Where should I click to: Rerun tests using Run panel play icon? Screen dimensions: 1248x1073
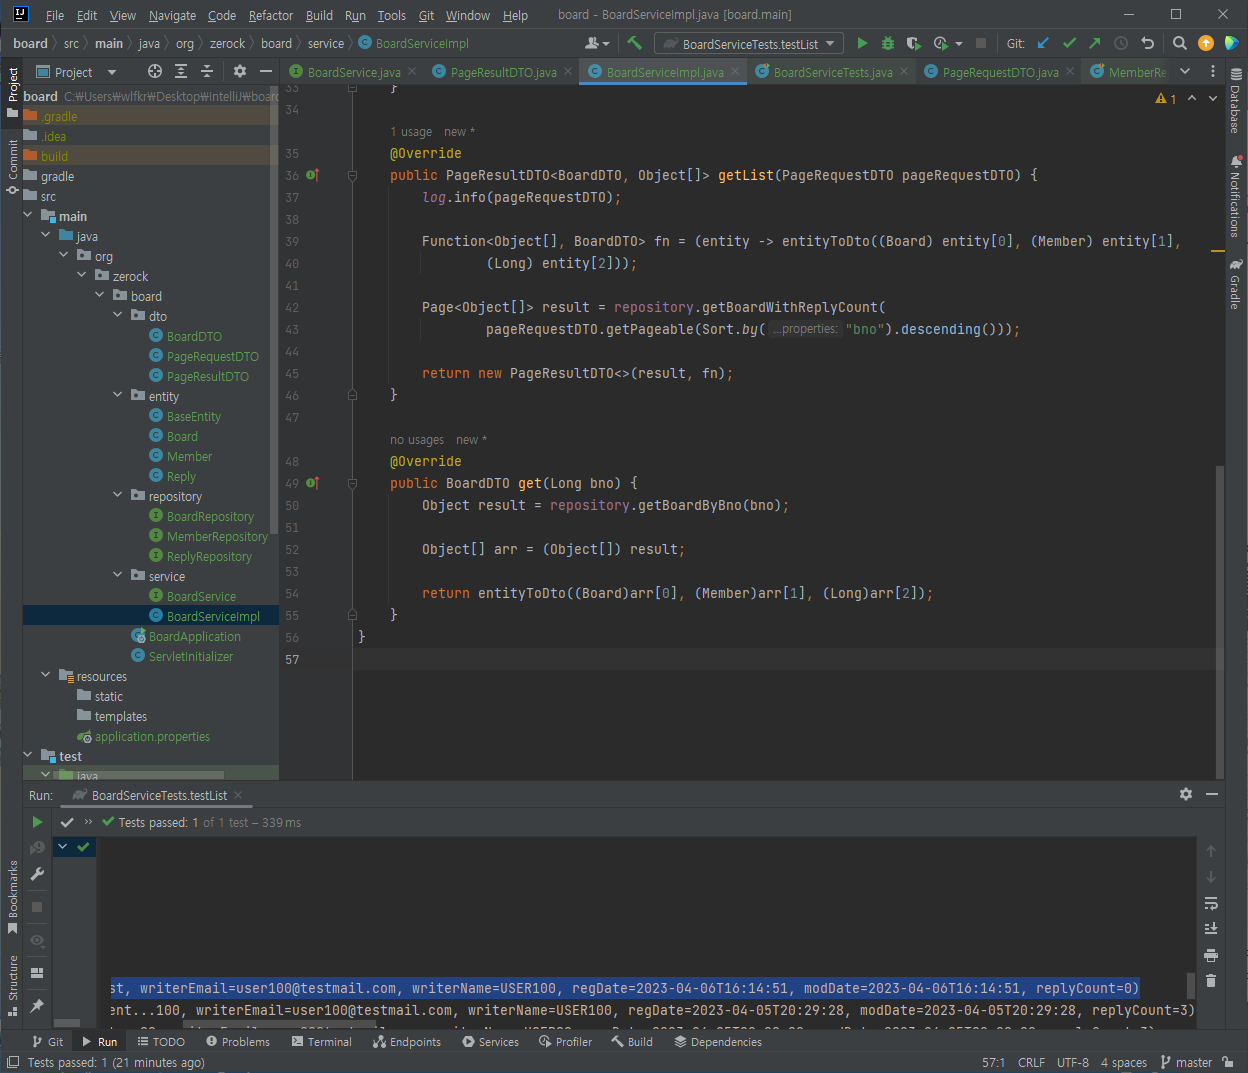pos(37,822)
